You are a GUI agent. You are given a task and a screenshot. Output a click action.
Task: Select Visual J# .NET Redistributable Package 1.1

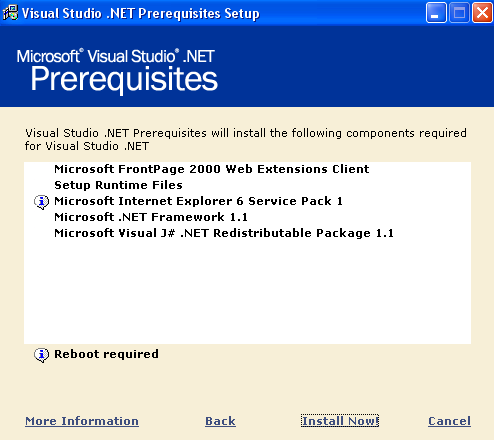pos(224,233)
